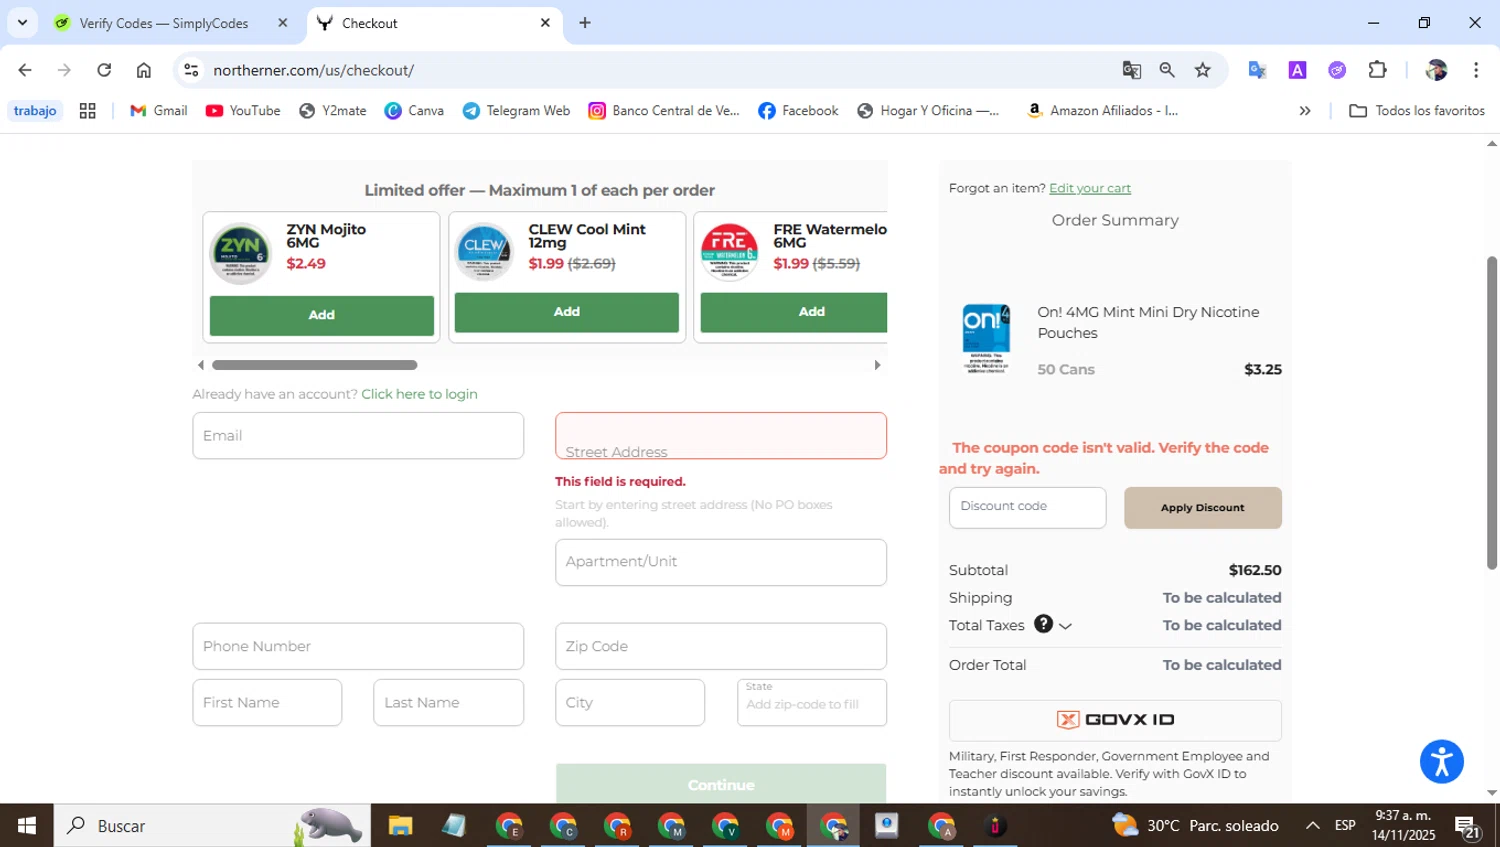
Task: Open the browser home page icon
Action: [x=144, y=70]
